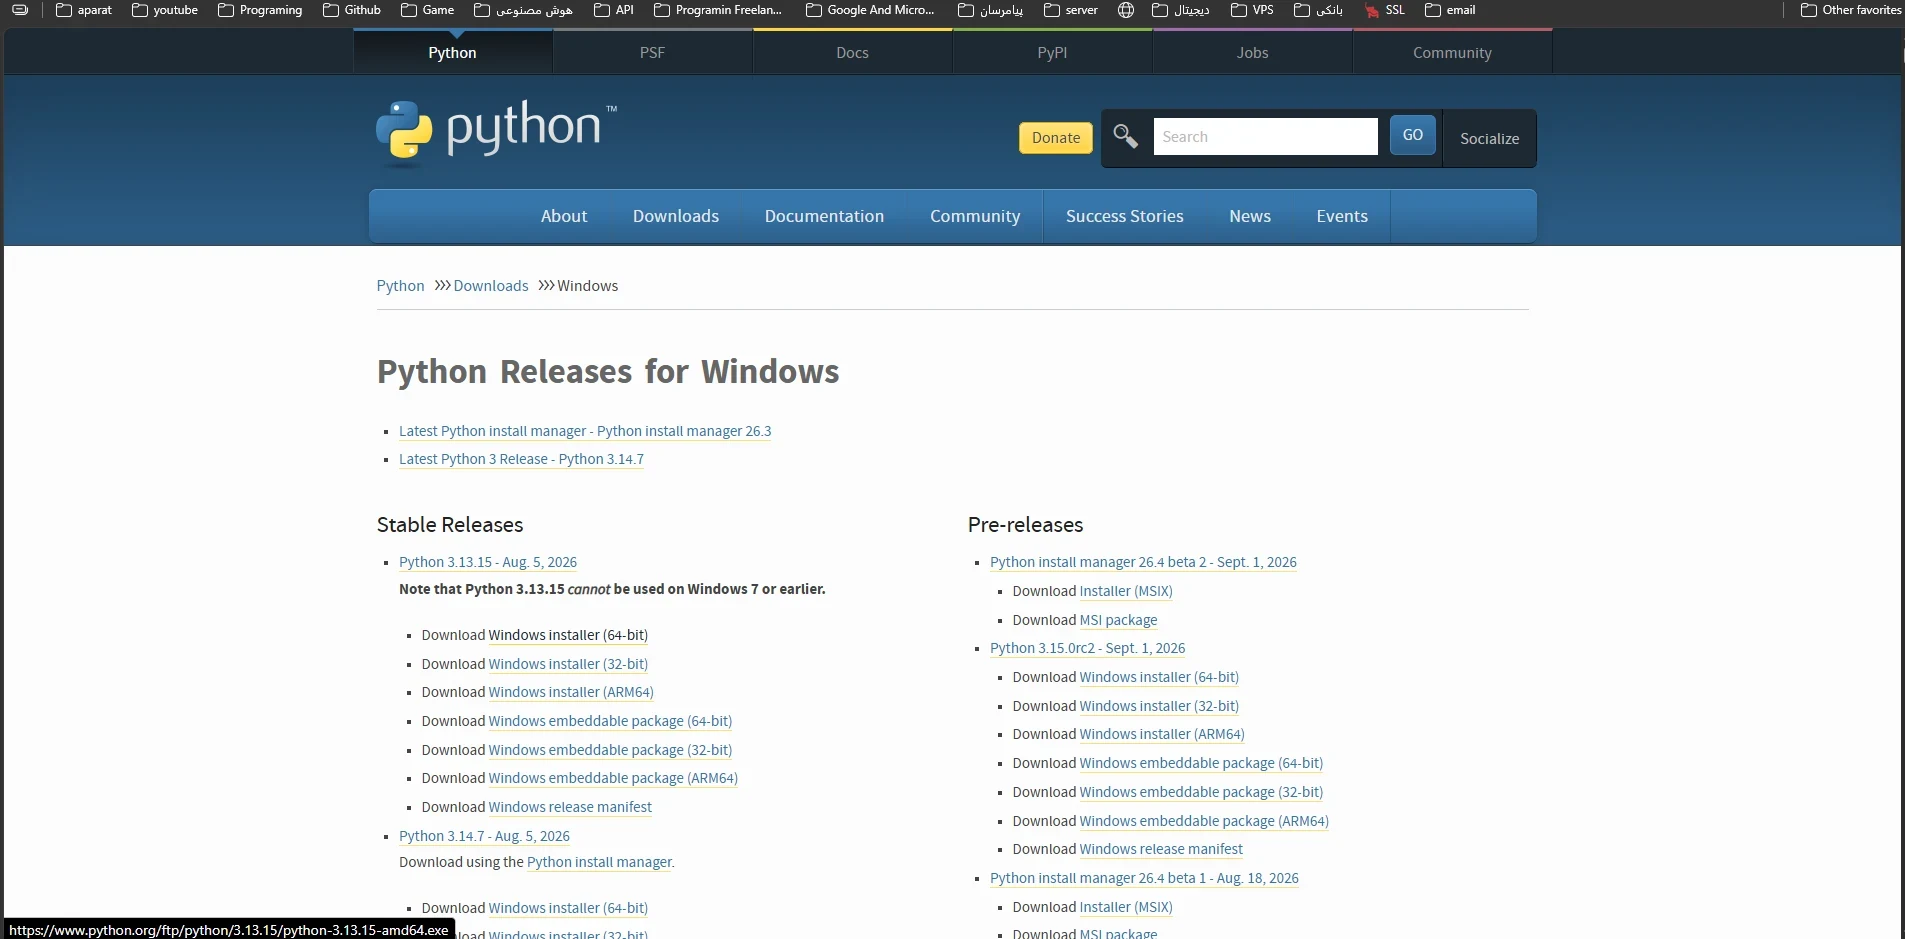Open the Success Stories menu

[x=1124, y=216]
